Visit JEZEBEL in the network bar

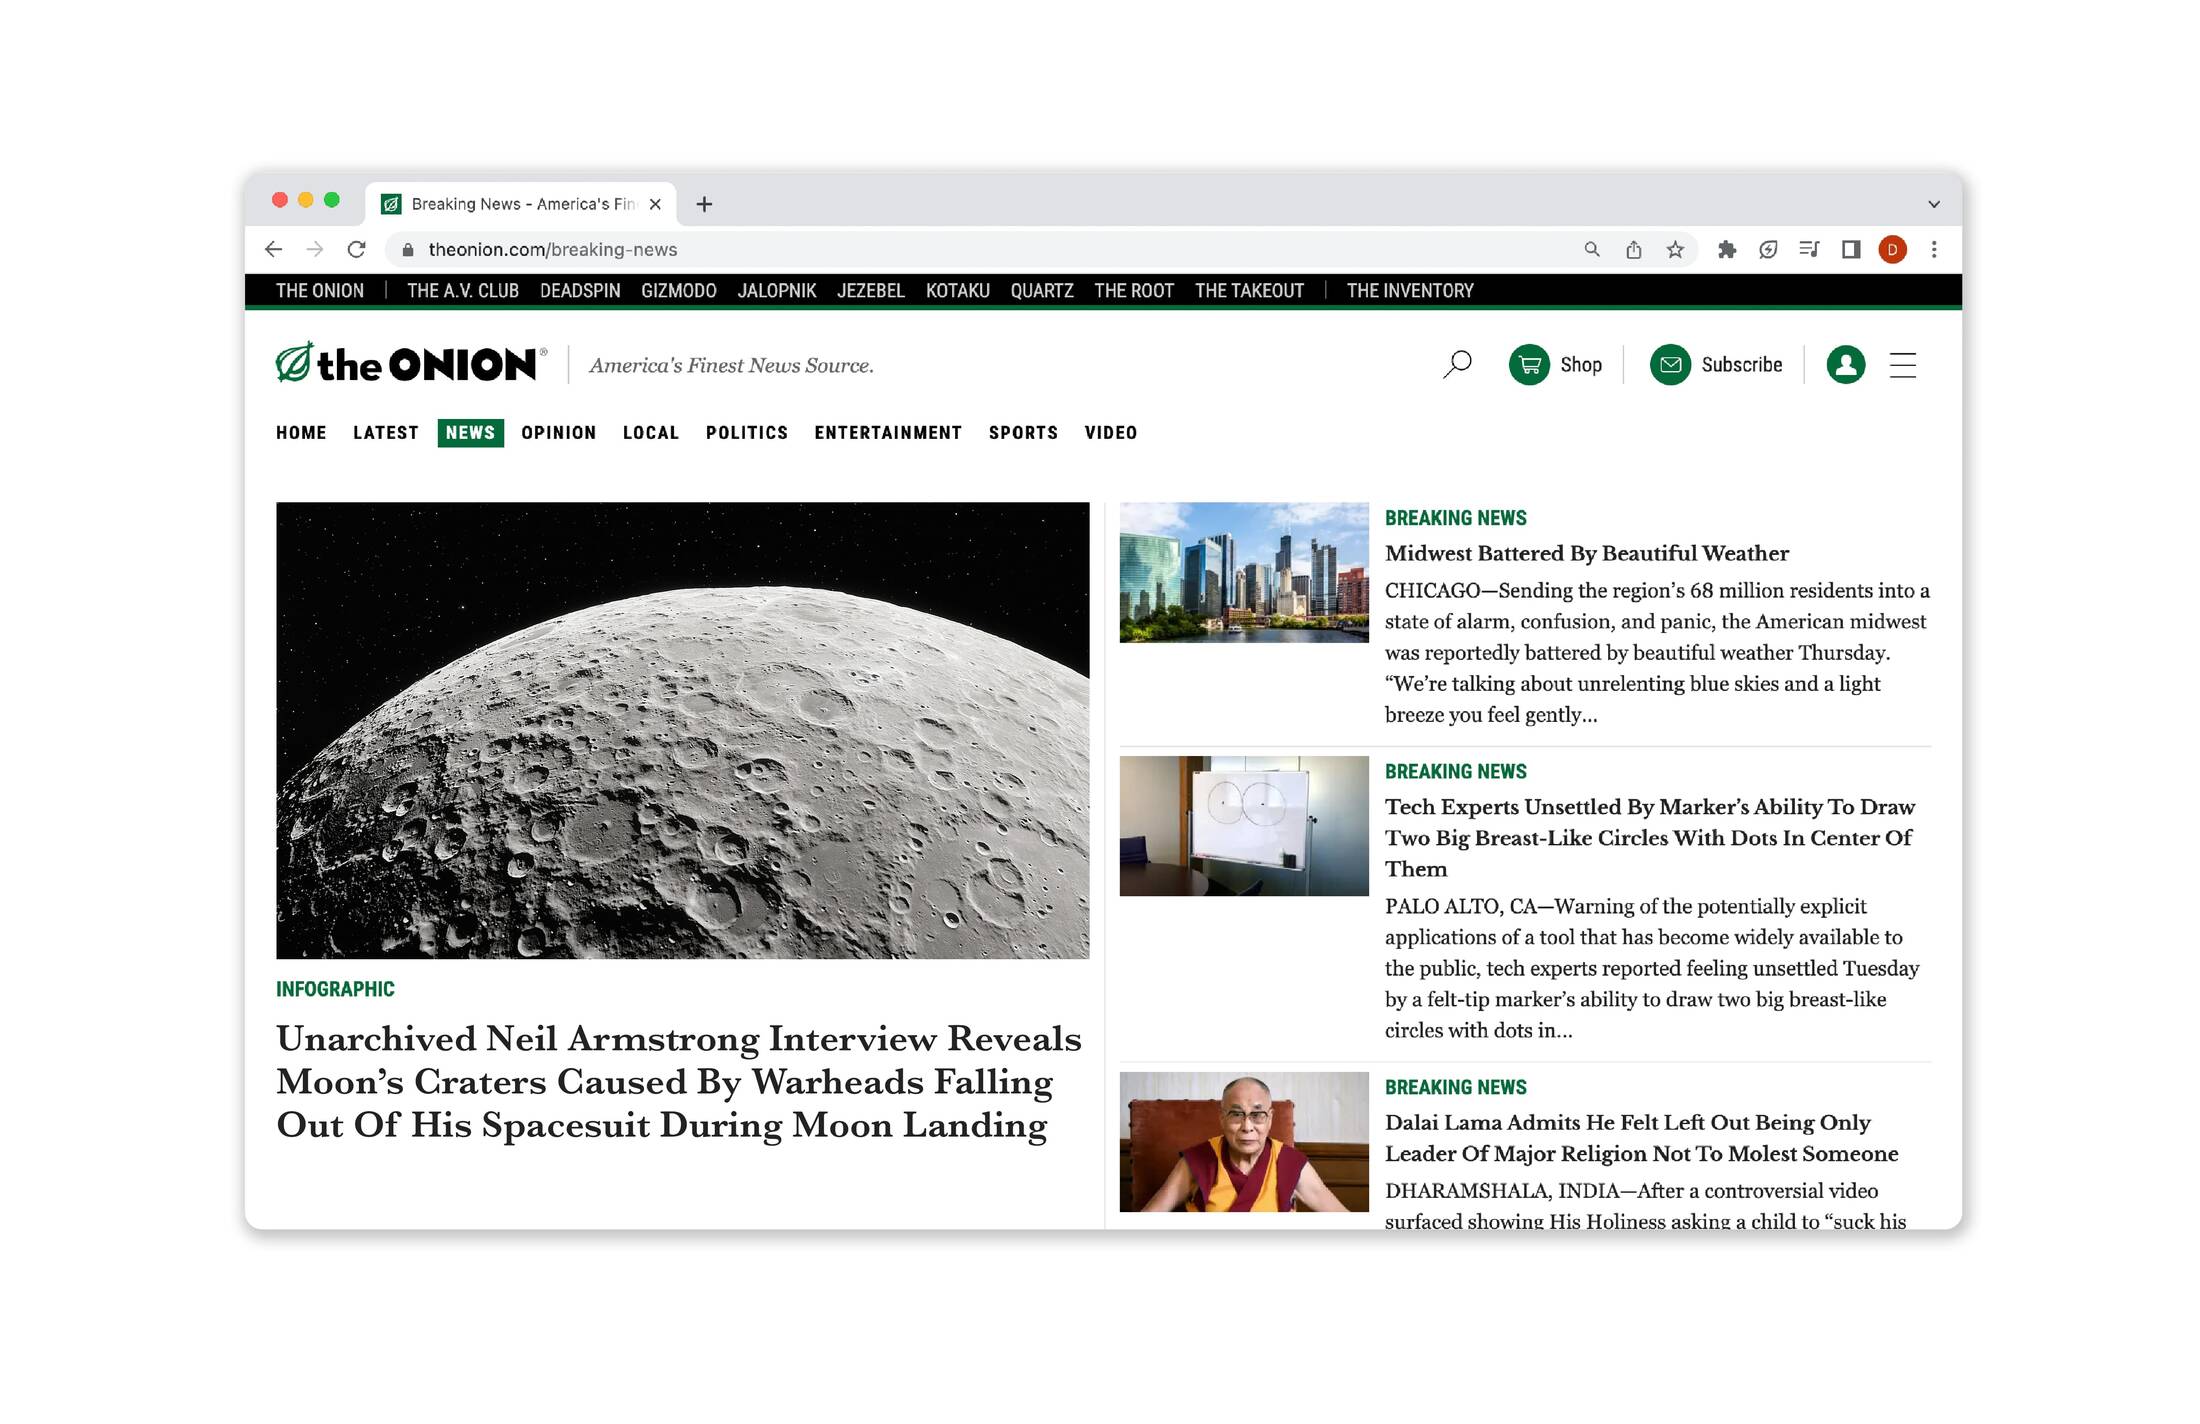[x=871, y=291]
